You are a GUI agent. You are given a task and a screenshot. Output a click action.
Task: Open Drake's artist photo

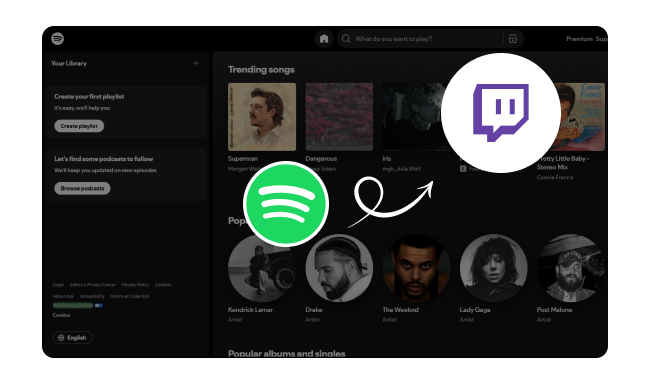point(339,268)
